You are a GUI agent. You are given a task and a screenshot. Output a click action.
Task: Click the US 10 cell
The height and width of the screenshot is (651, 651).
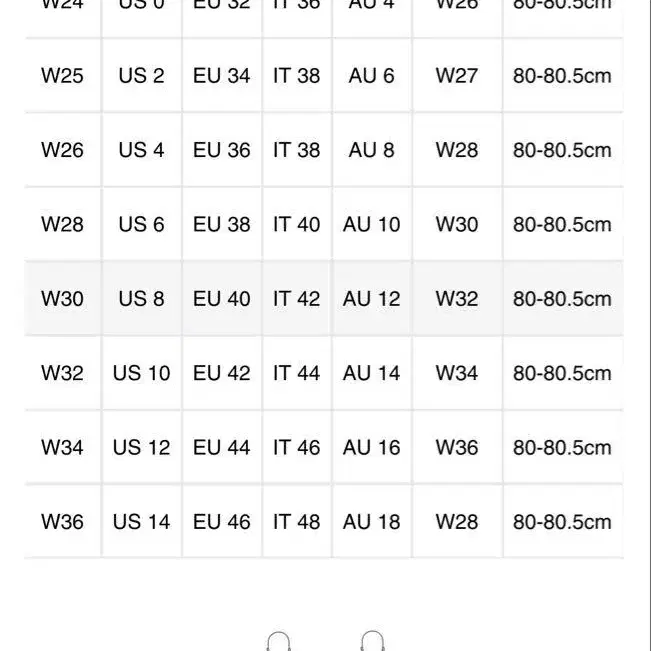coord(142,373)
